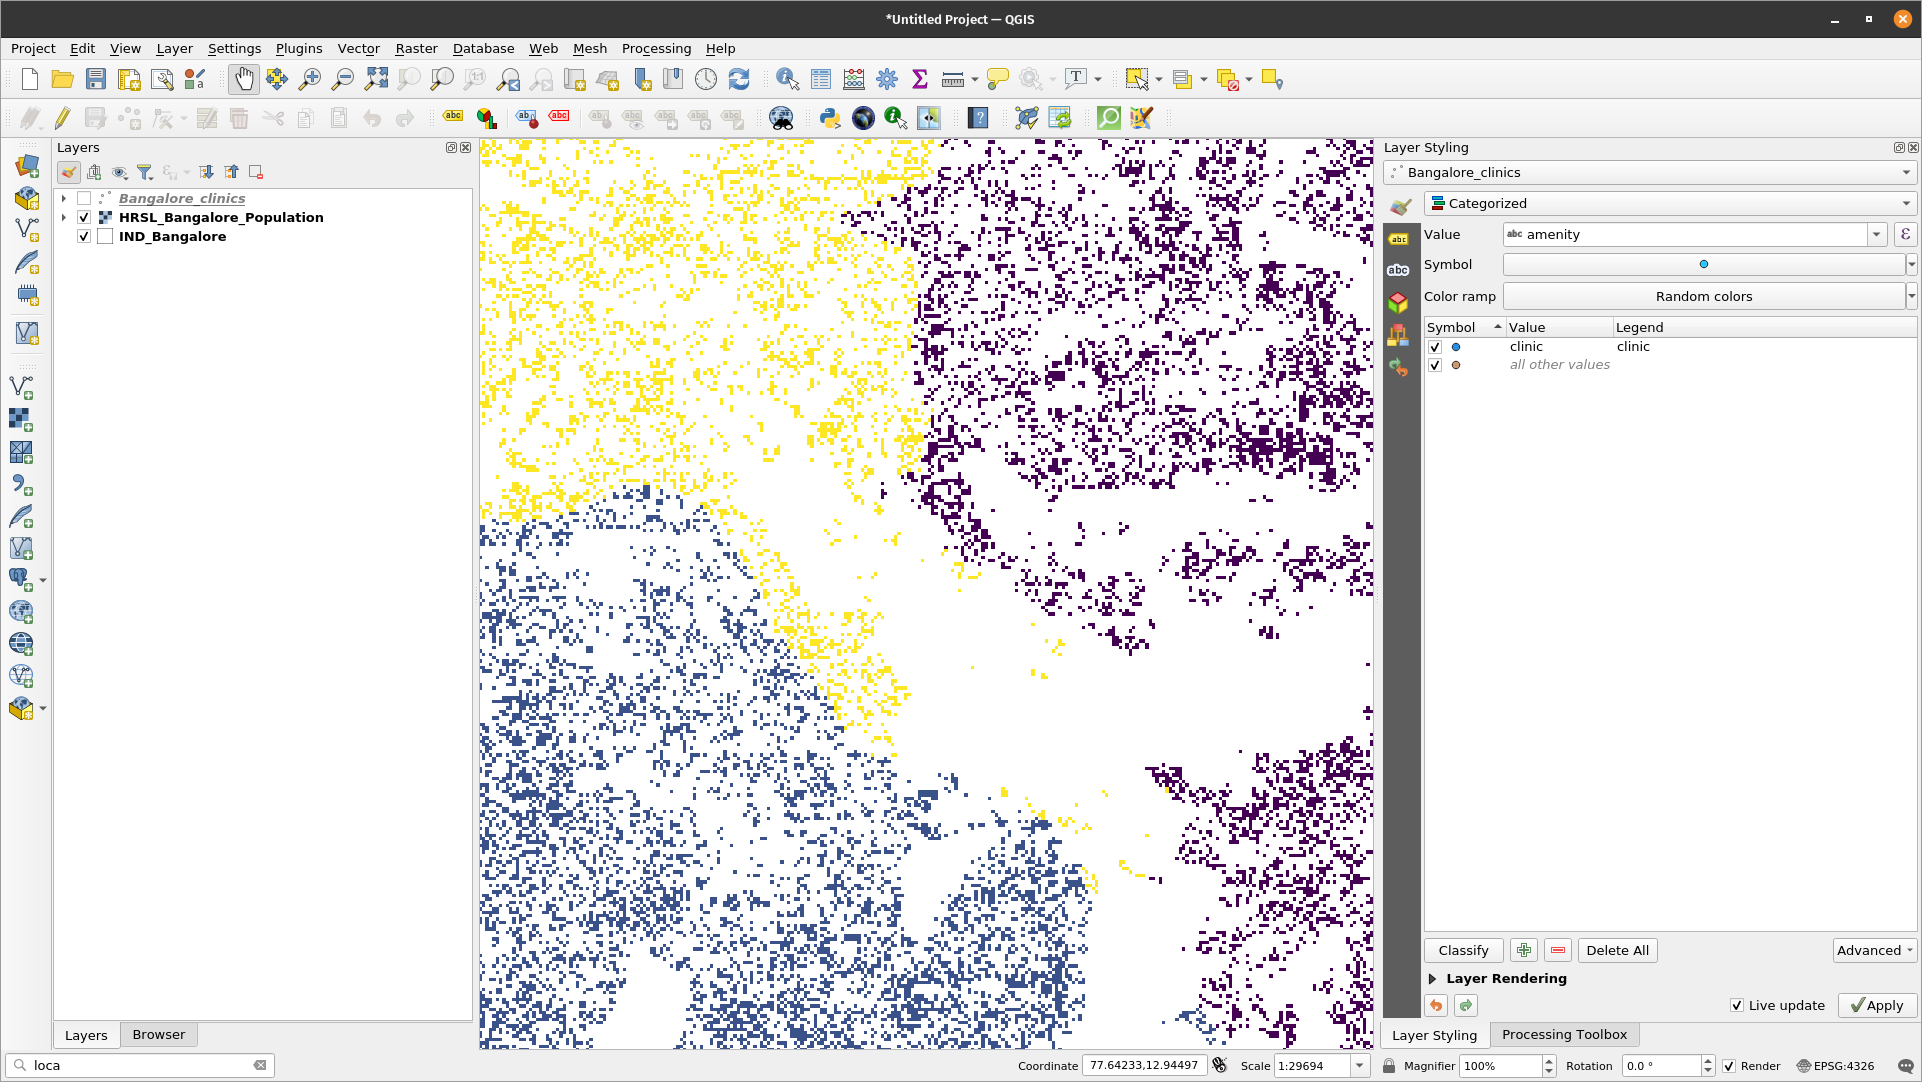Viewport: 1922px width, 1082px height.
Task: Click Remove Layer icon in Layers panel
Action: click(x=256, y=172)
